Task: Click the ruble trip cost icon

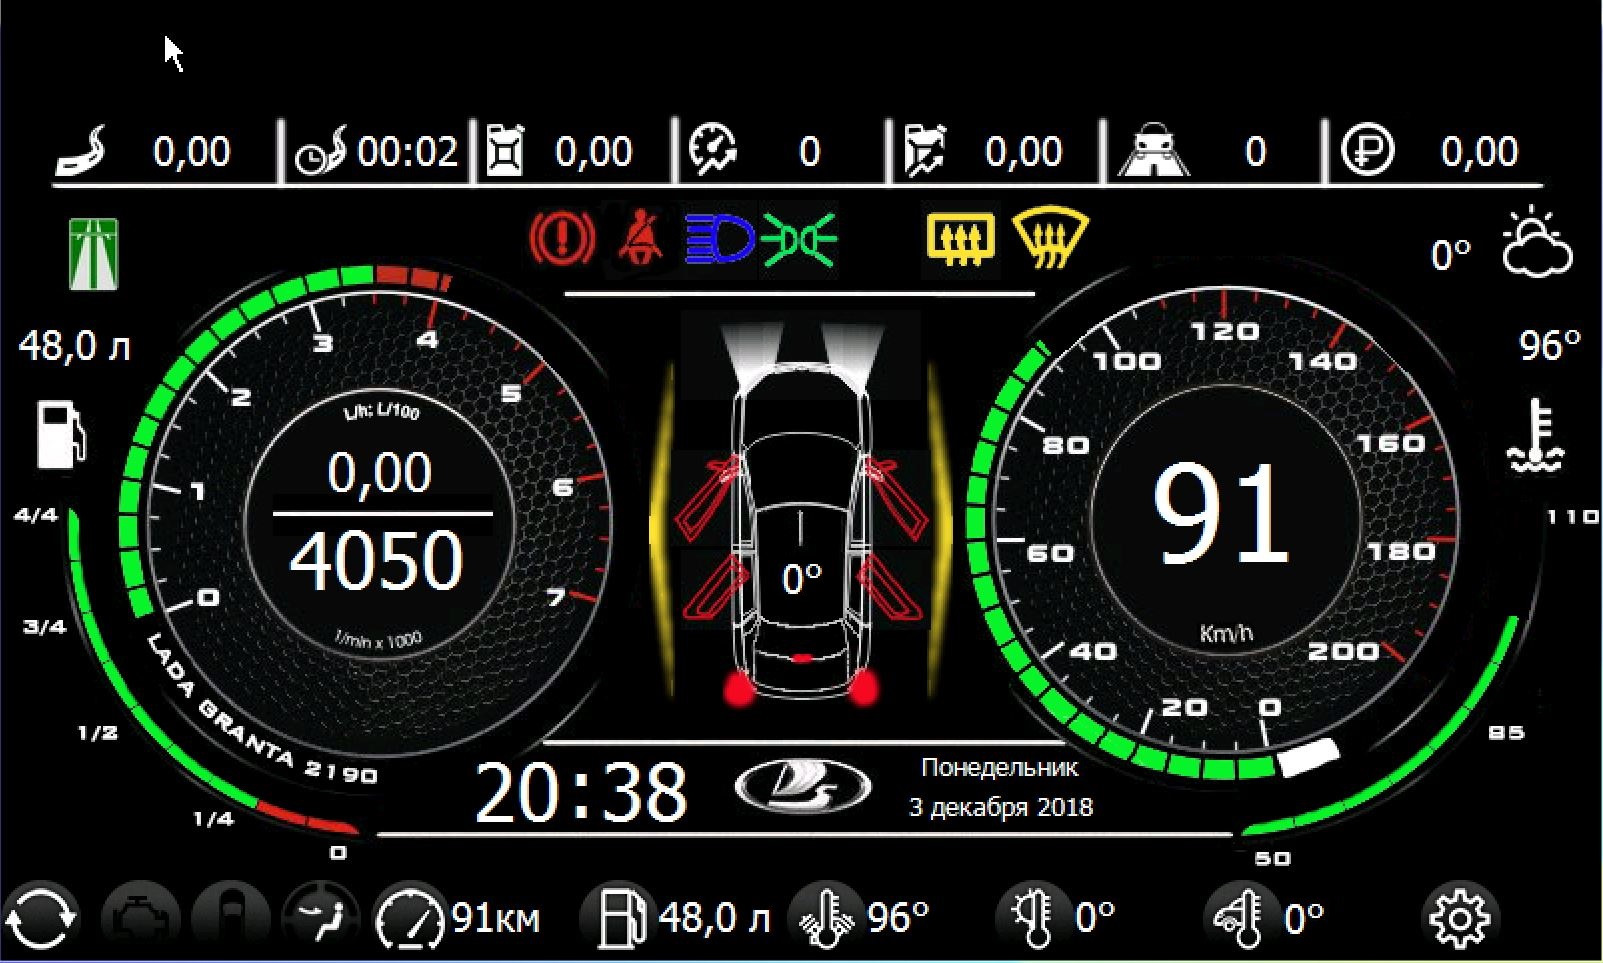Action: tap(1367, 151)
